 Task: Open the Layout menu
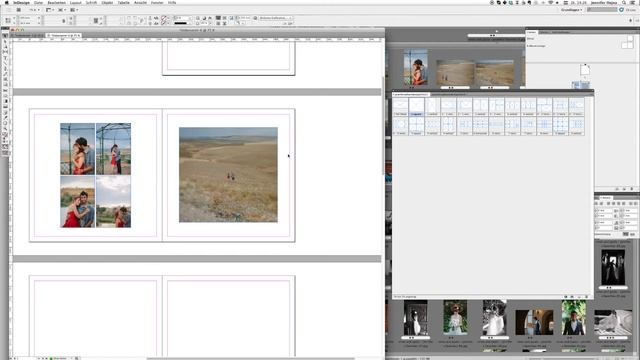76,2
